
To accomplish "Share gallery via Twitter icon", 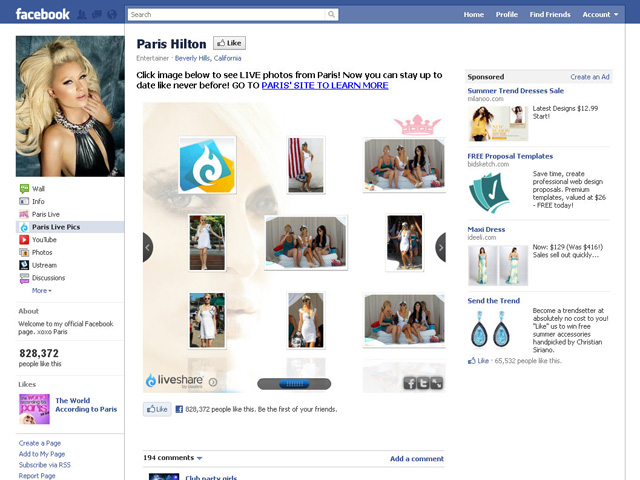I will [x=423, y=383].
